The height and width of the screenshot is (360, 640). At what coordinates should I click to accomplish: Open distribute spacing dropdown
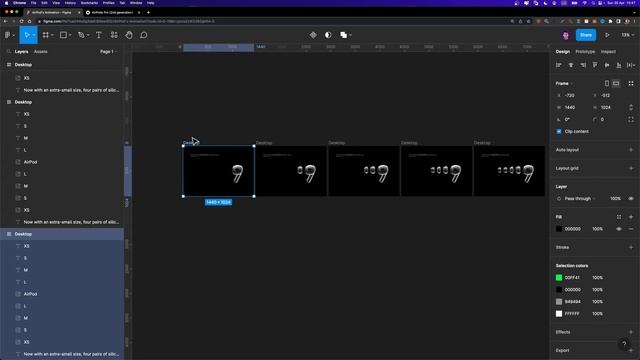point(631,65)
